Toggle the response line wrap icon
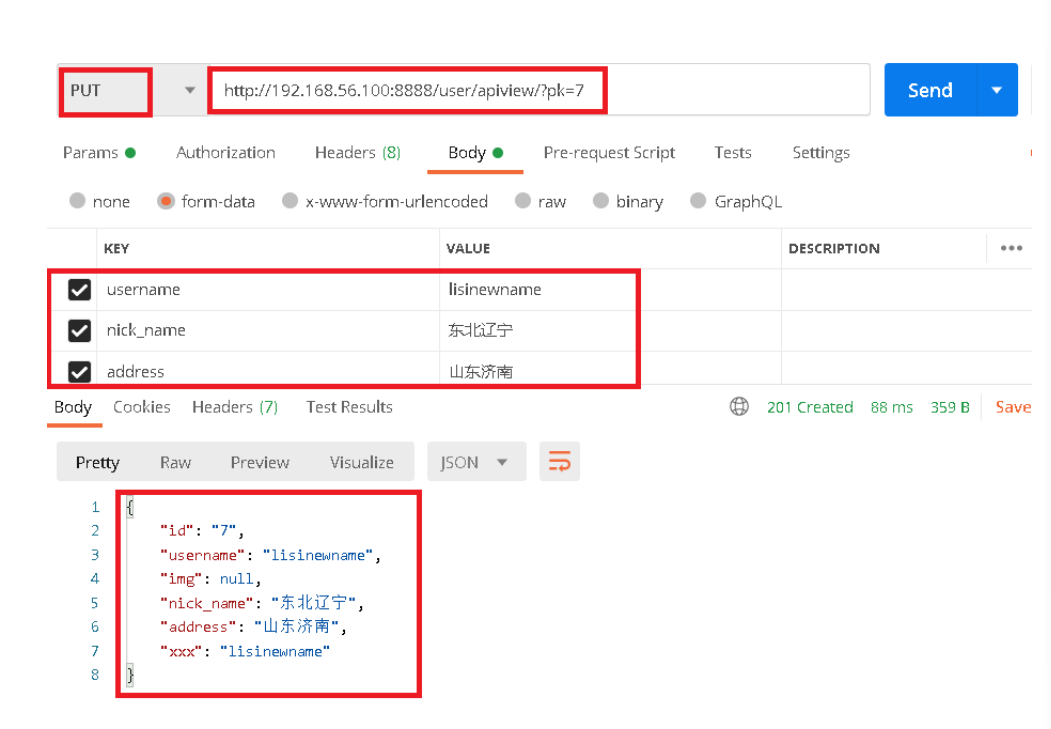Viewport: 1051px width, 729px height. coord(560,462)
